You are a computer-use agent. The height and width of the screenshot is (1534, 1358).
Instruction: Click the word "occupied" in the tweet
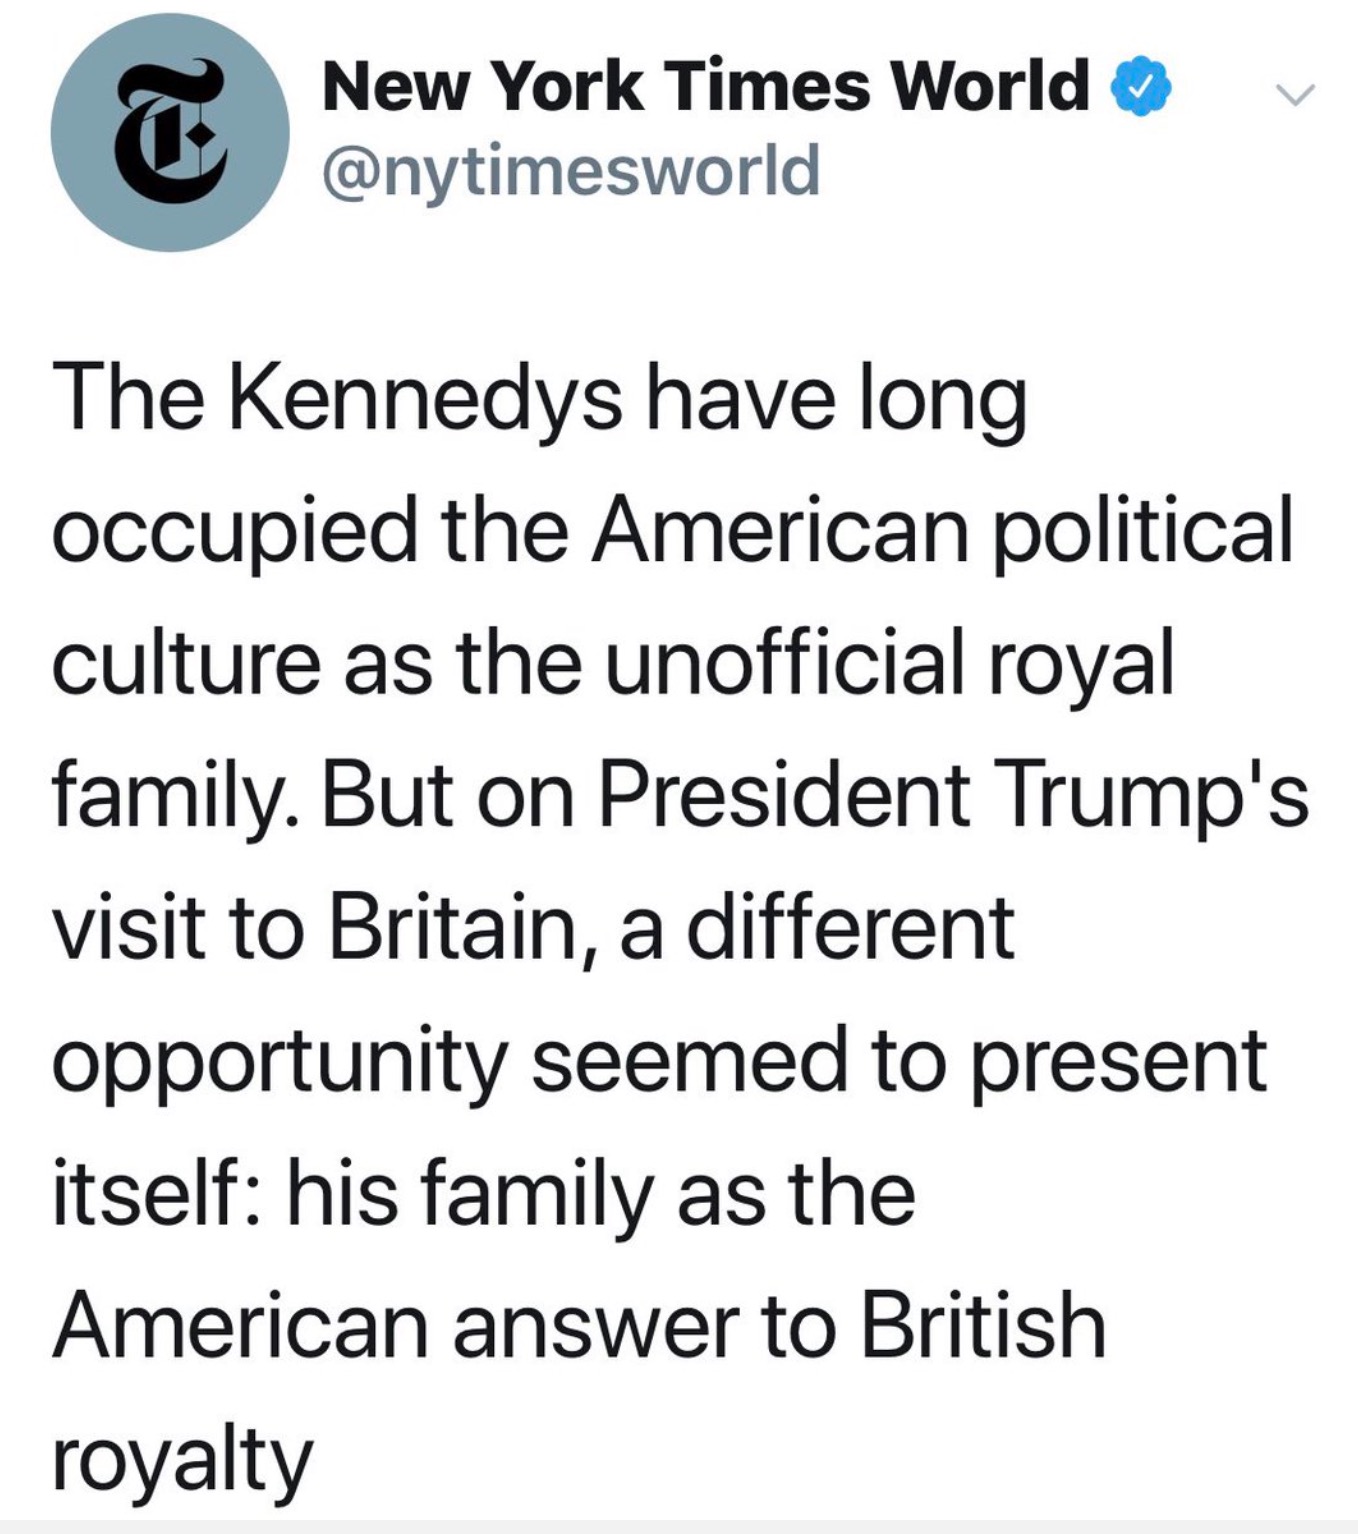point(234,532)
